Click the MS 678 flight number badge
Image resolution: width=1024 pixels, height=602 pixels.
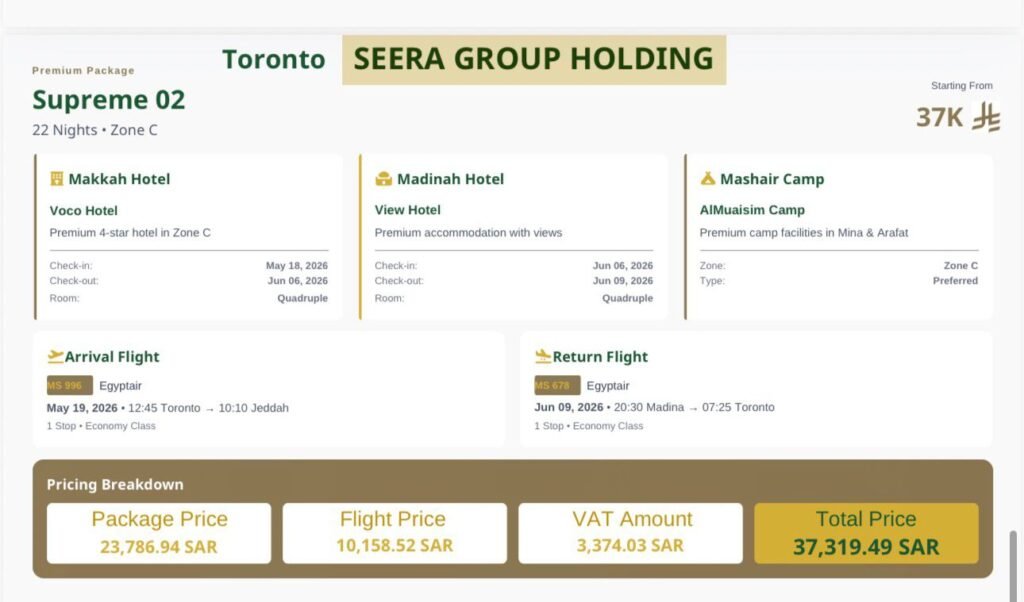(x=557, y=386)
